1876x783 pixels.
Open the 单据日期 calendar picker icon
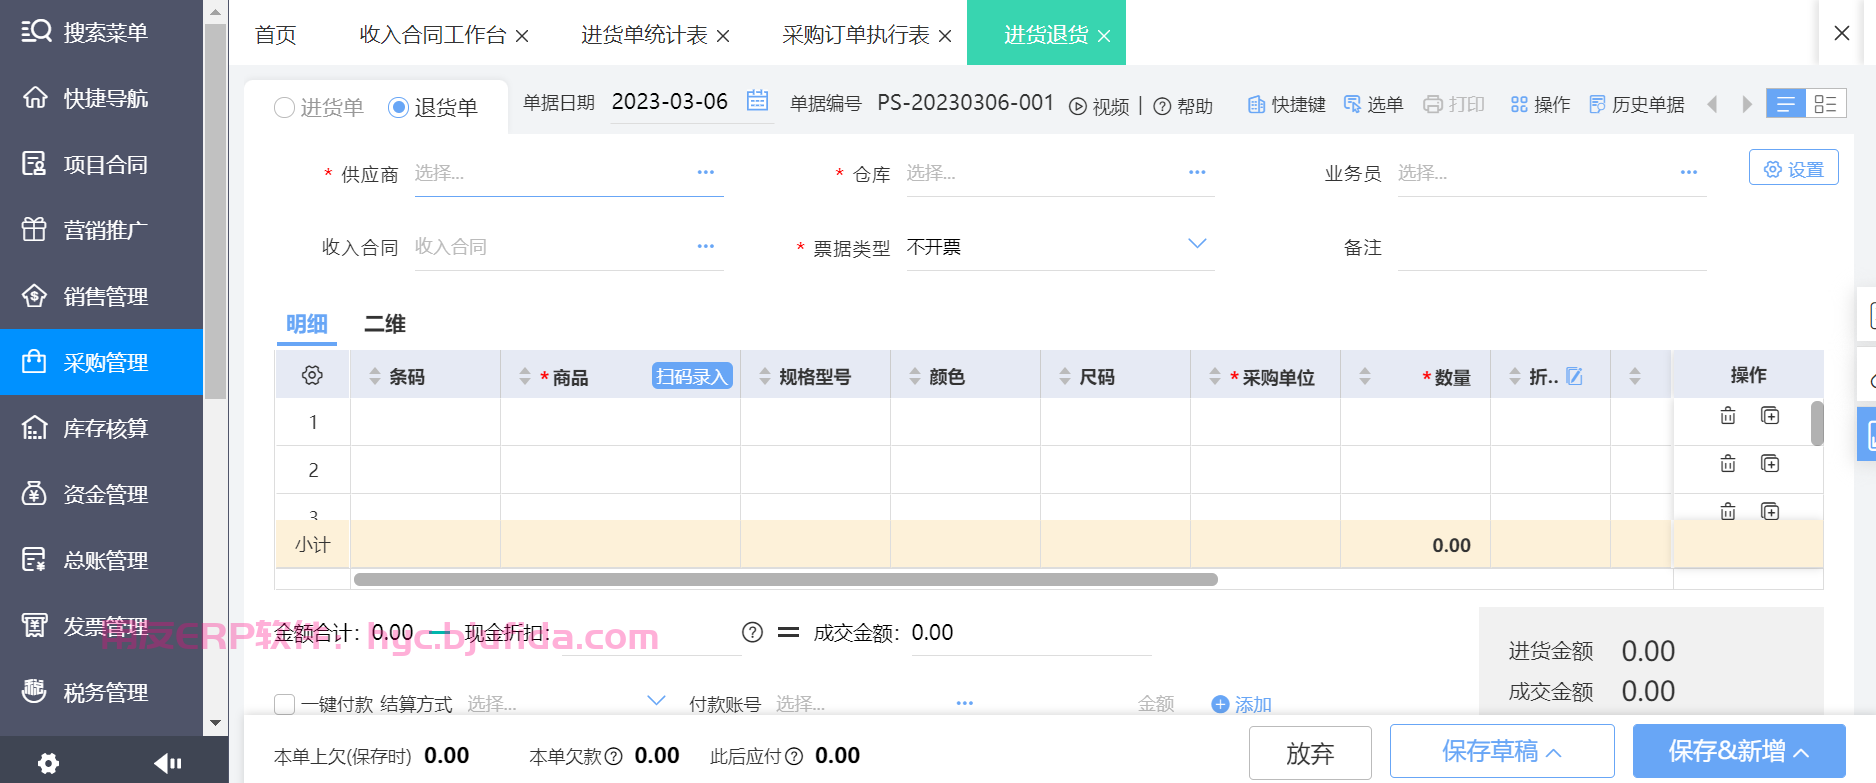tap(758, 101)
